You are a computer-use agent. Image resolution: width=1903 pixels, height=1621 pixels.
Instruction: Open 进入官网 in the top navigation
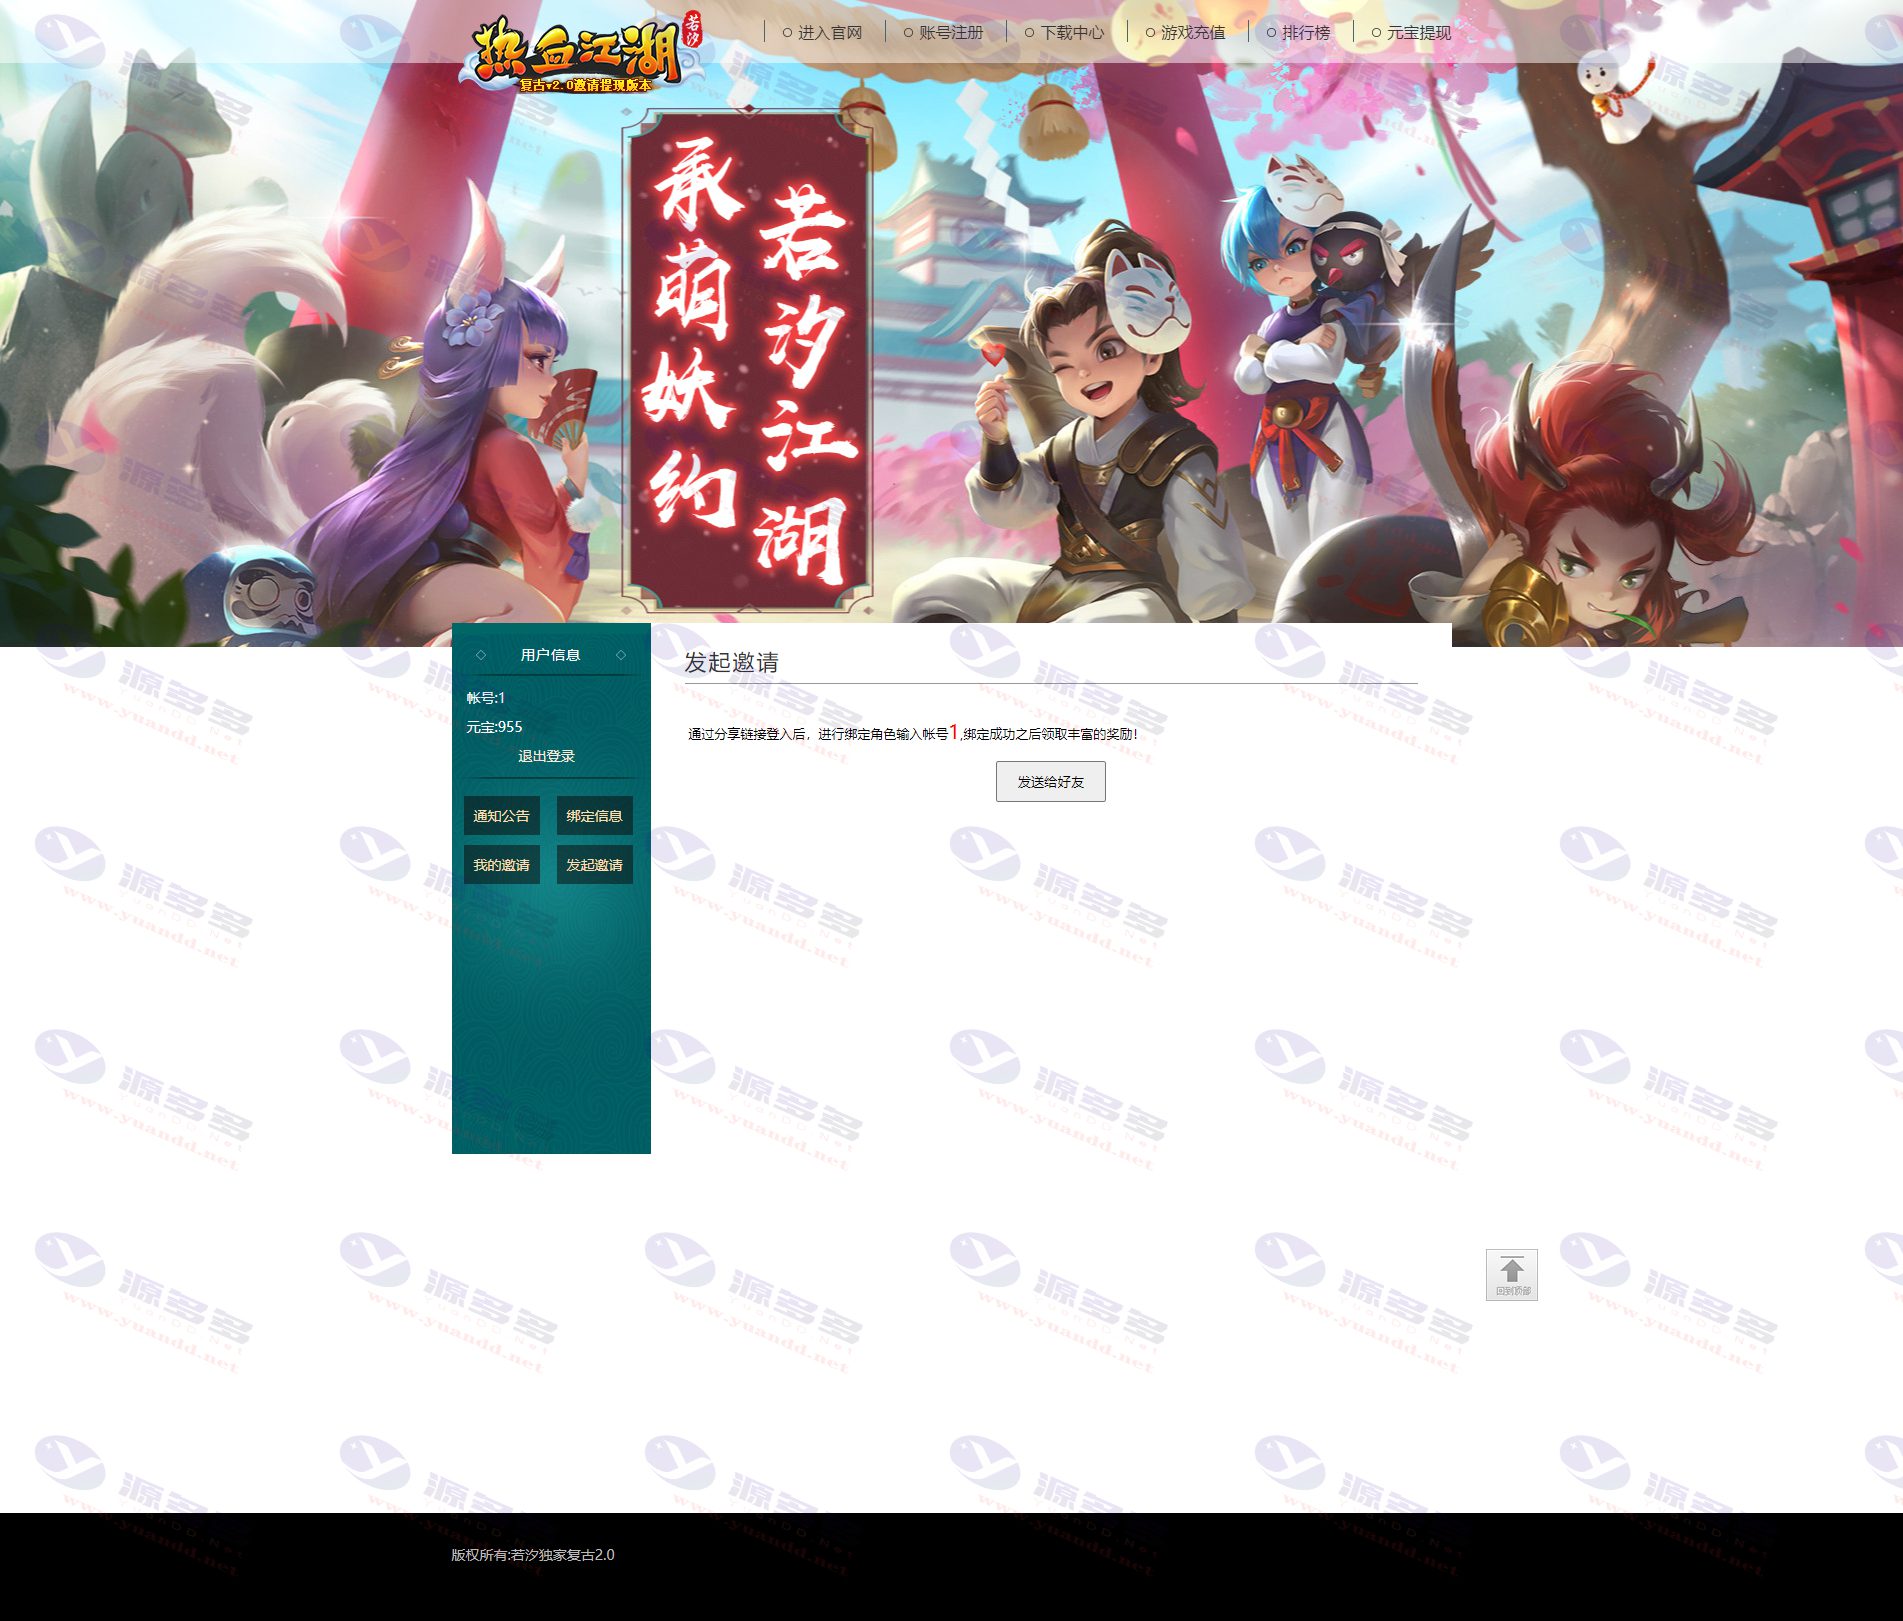click(829, 33)
